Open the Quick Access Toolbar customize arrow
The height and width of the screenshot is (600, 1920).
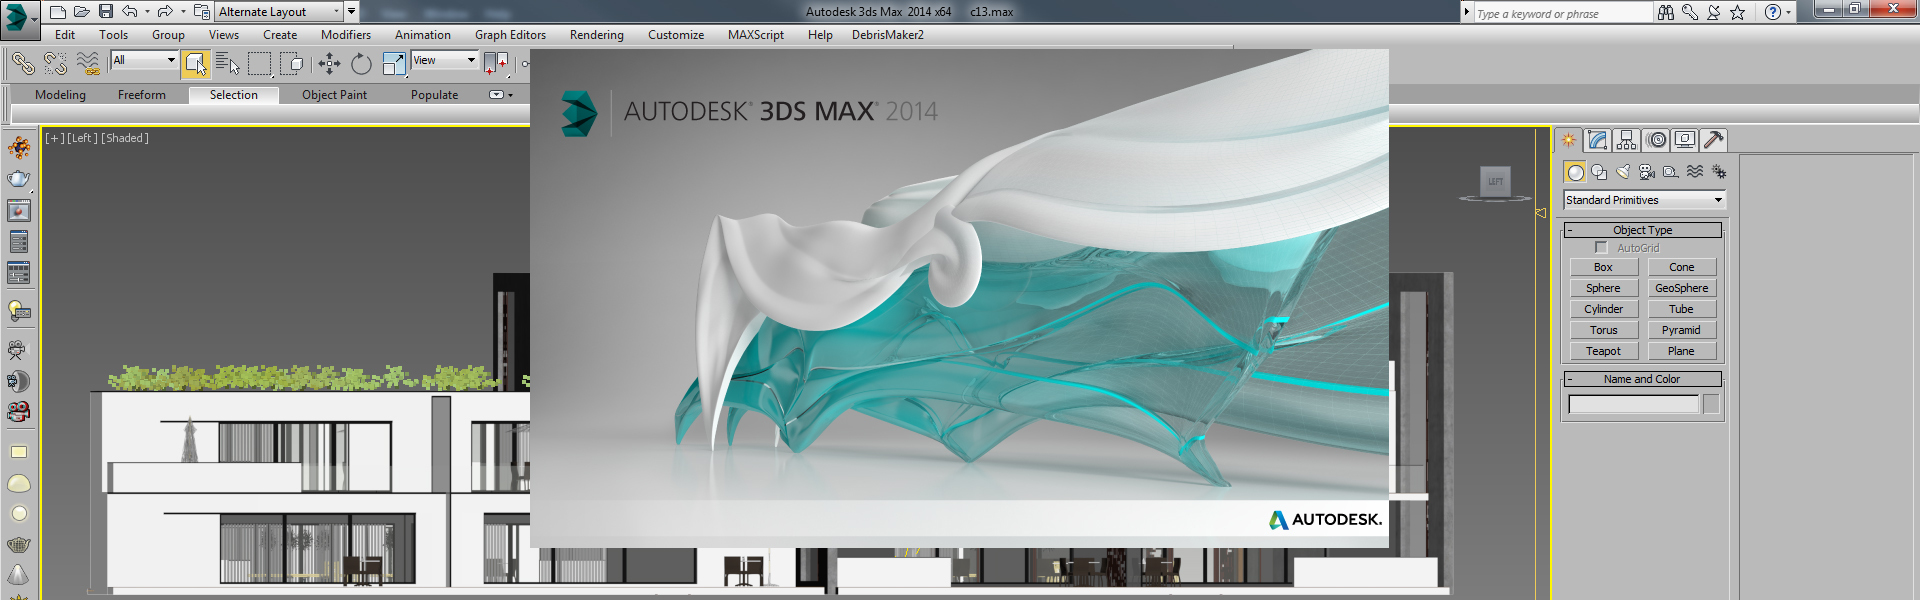[352, 12]
